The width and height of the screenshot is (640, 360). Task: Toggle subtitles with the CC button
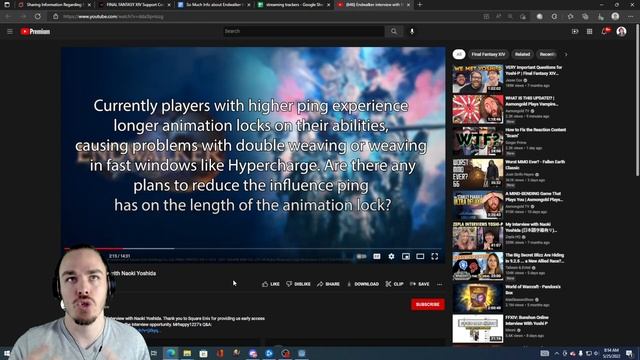[377, 256]
